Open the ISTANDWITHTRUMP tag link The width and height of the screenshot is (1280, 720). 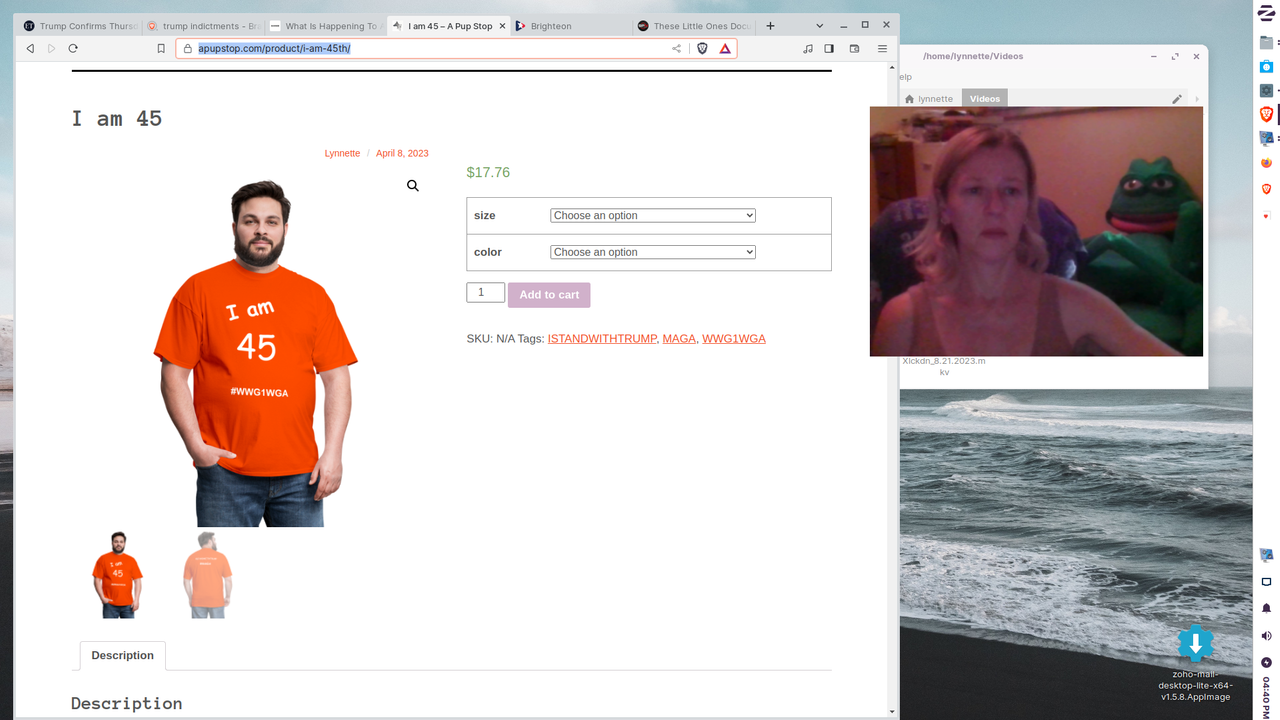point(602,339)
